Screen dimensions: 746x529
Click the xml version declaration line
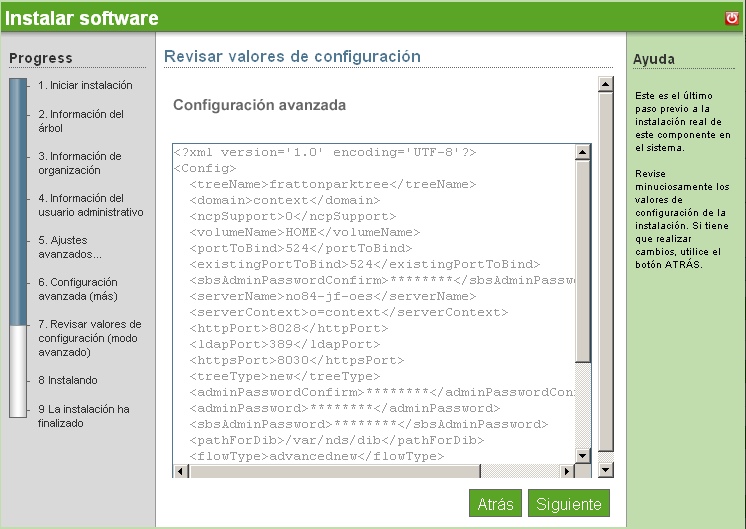pyautogui.click(x=325, y=152)
